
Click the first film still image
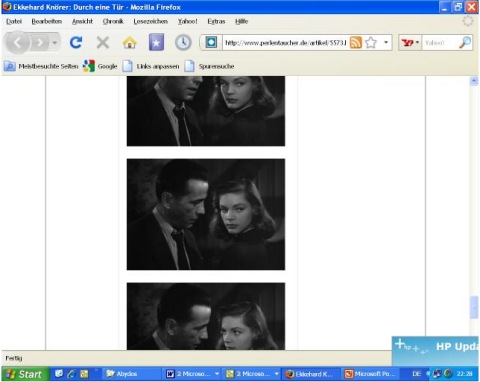206,111
